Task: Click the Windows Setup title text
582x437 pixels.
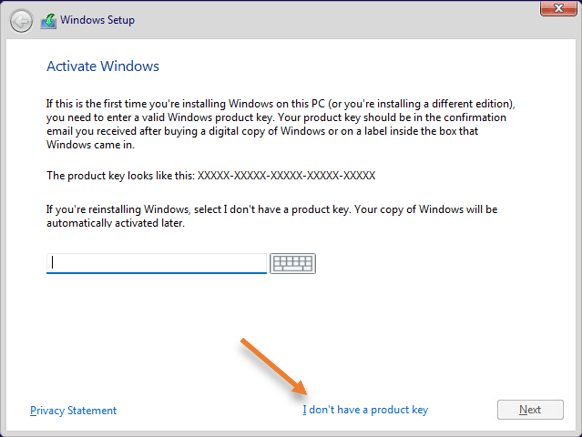Action: coord(97,20)
